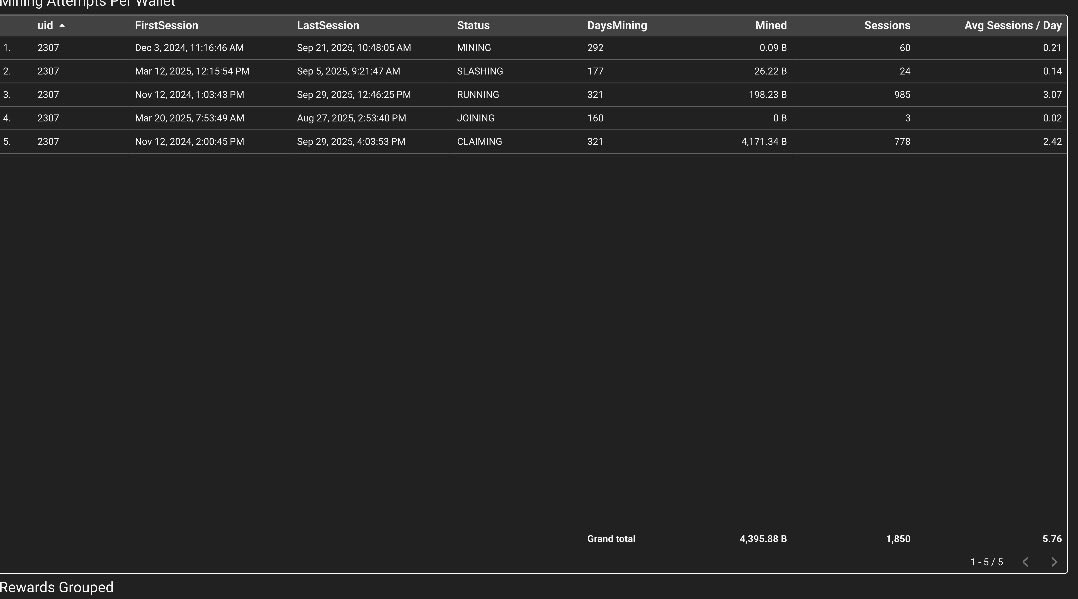Click sessions value 985
1078x599 pixels.
(x=902, y=95)
